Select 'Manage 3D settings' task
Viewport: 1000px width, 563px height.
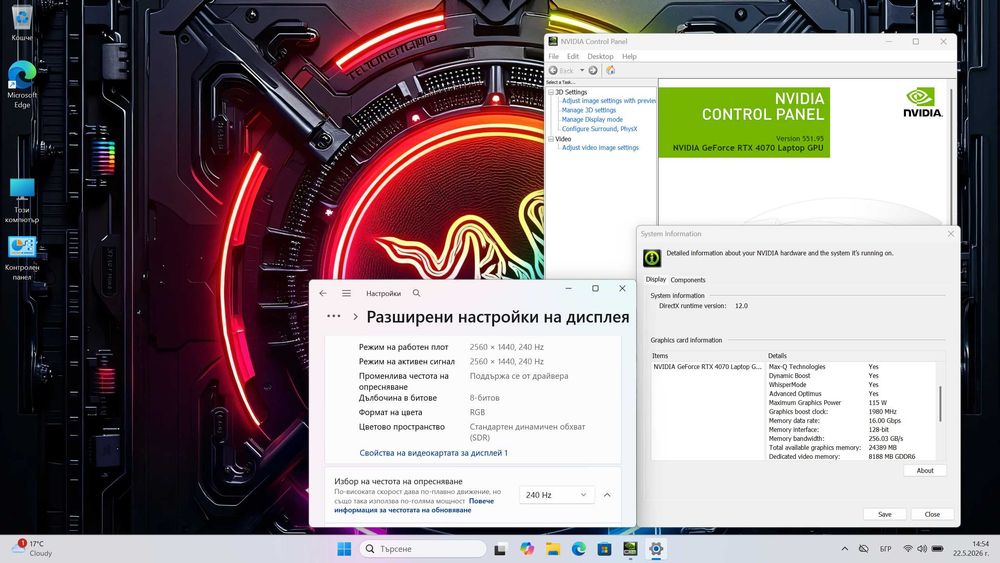589,110
